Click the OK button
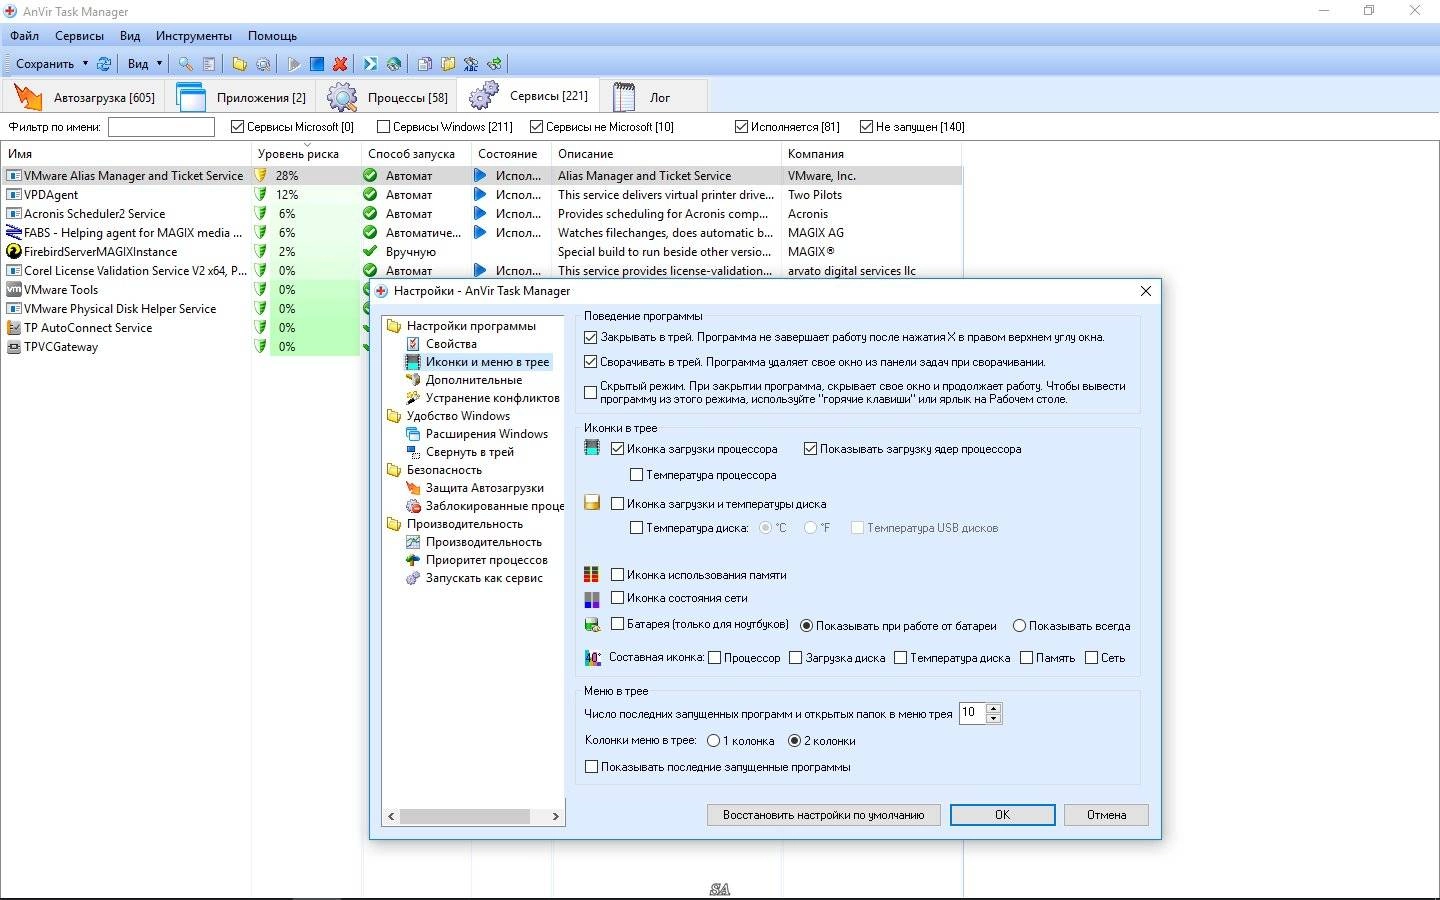Viewport: 1440px width, 900px height. tap(1002, 814)
